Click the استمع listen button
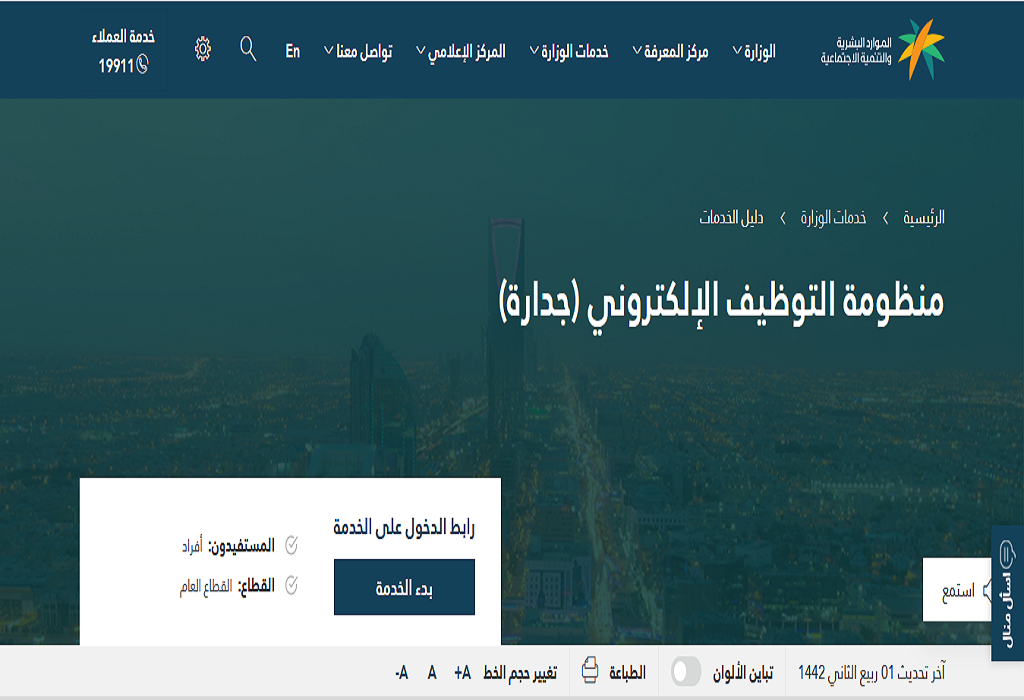The image size is (1024, 700). pyautogui.click(x=957, y=590)
